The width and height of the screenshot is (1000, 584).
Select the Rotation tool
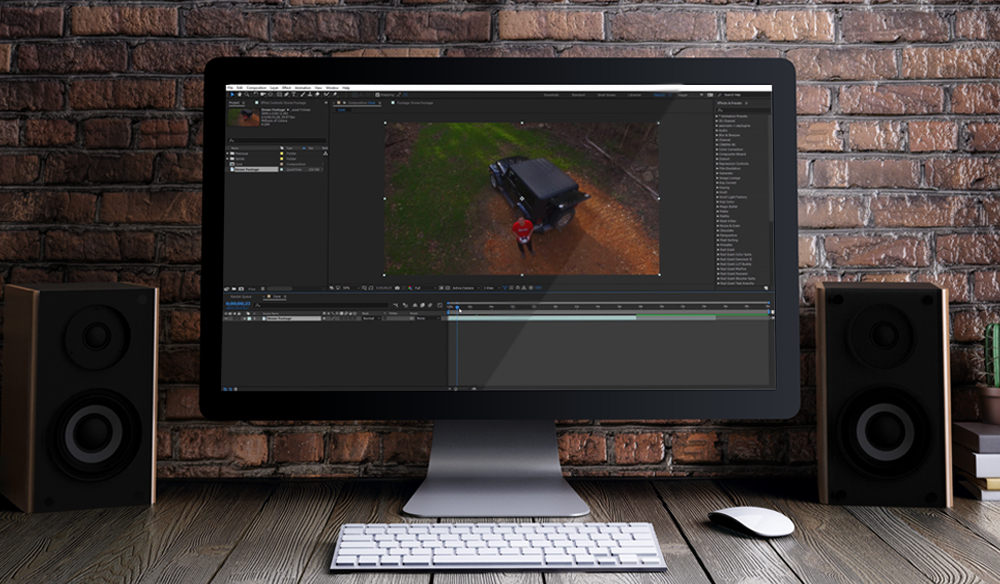tap(255, 93)
